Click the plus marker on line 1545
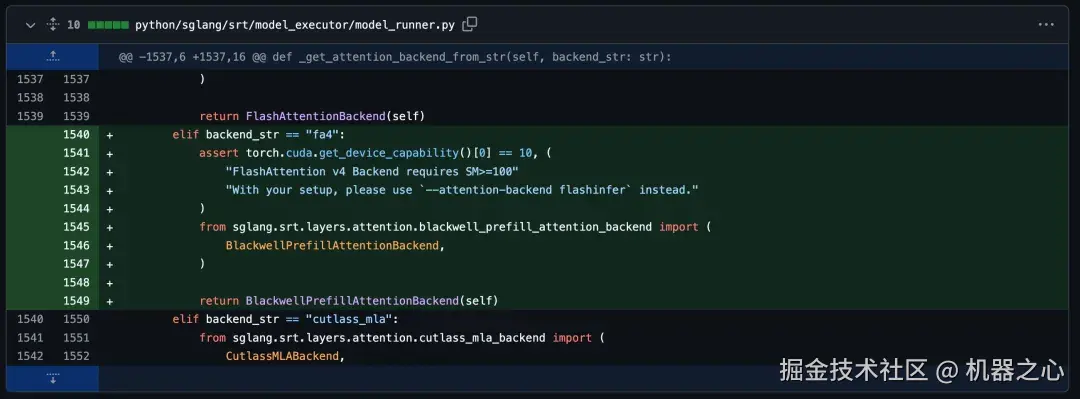1080x399 pixels. (x=110, y=227)
